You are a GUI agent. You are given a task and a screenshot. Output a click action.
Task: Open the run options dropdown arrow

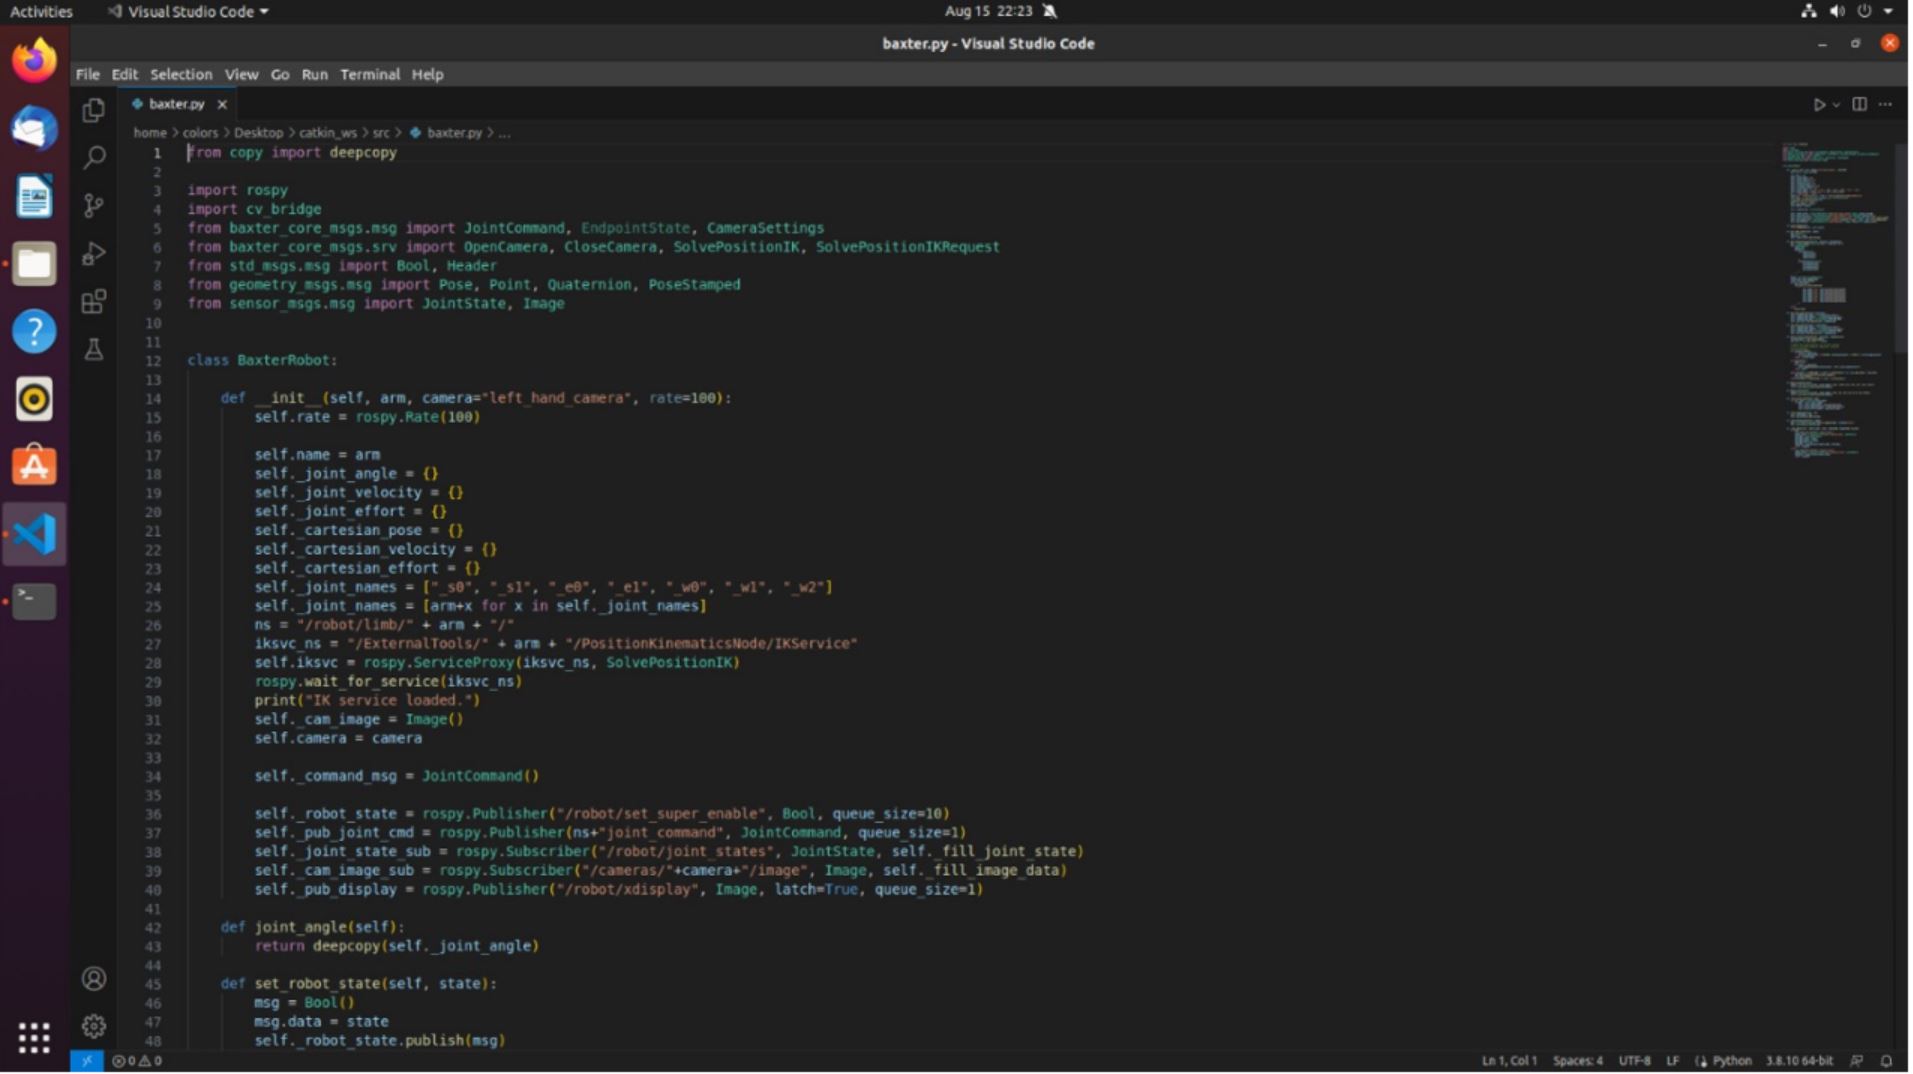click(x=1836, y=105)
